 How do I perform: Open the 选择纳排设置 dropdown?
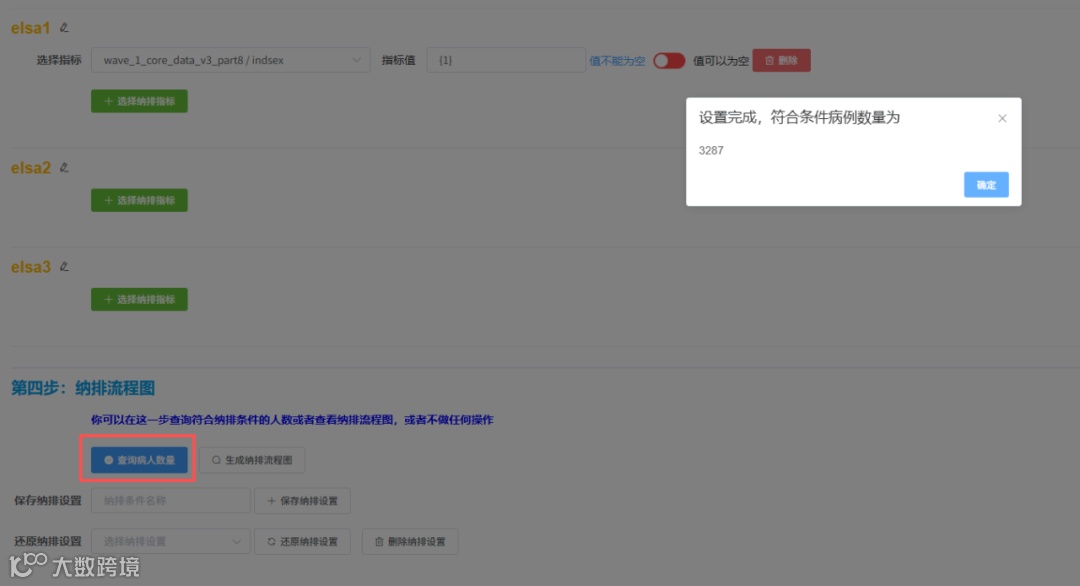click(170, 541)
